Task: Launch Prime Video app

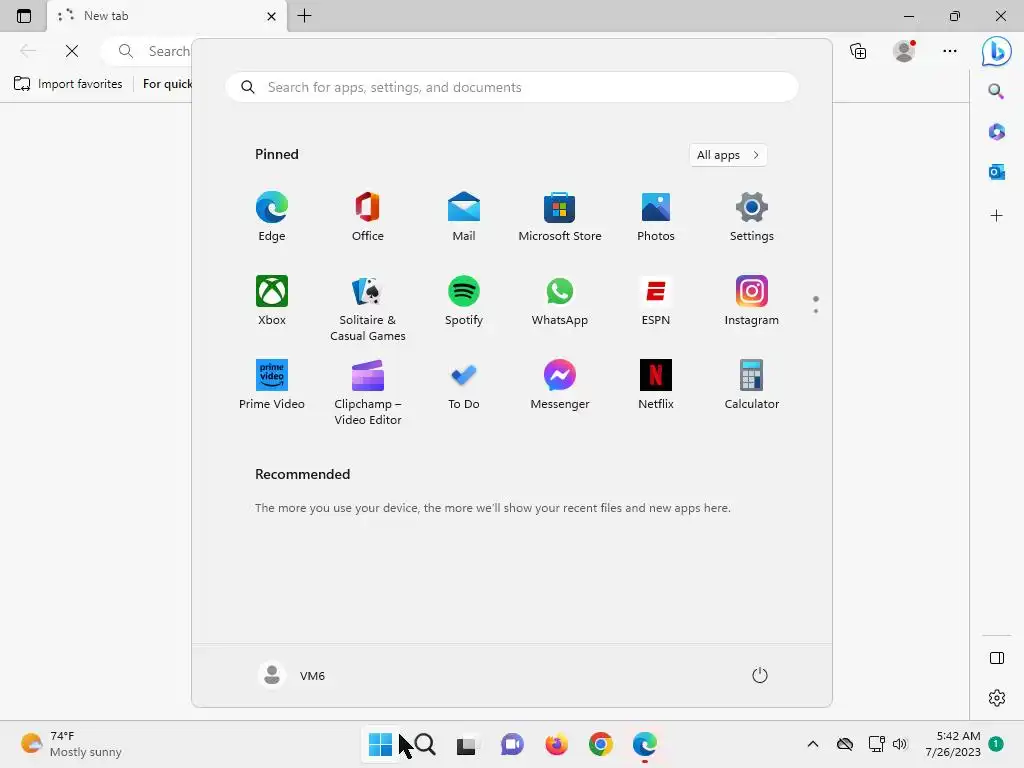Action: [272, 385]
